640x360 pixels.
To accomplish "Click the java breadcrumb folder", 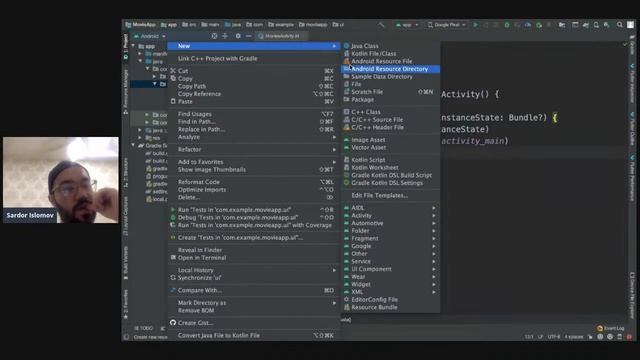I will (x=233, y=25).
